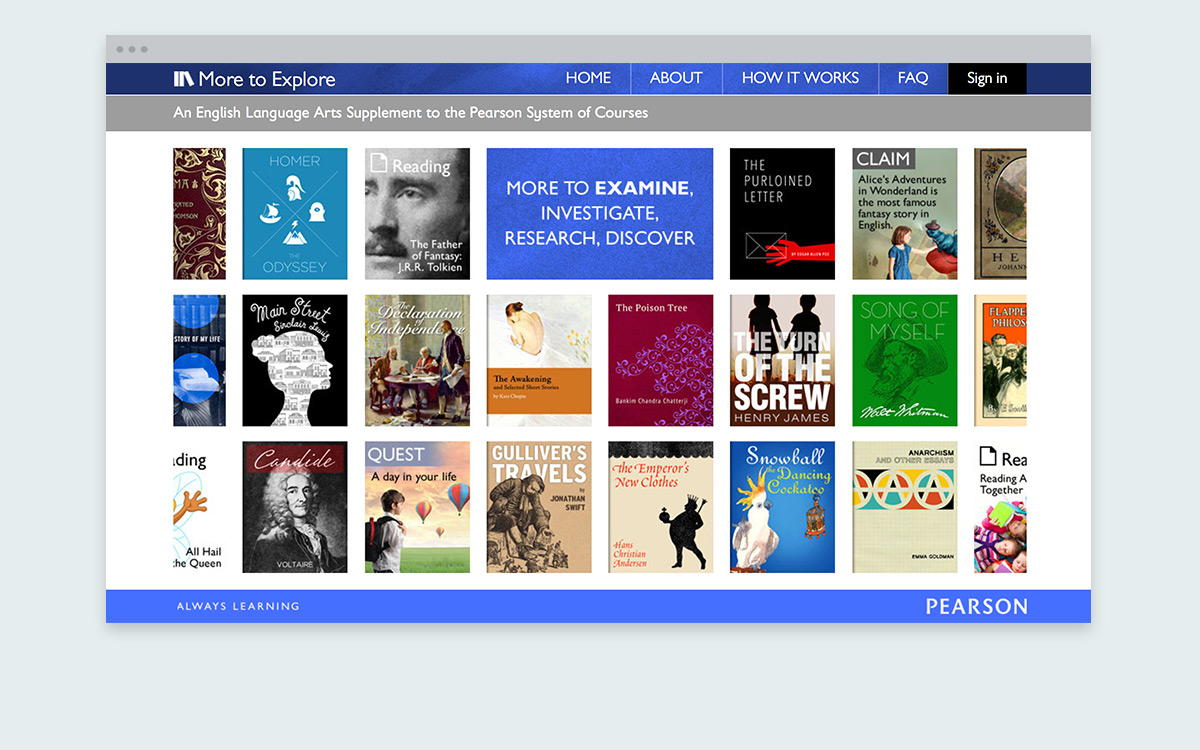Screen dimensions: 1200x750
Task: Click the document icon on Tolkien Reading tile
Action: coord(379,163)
